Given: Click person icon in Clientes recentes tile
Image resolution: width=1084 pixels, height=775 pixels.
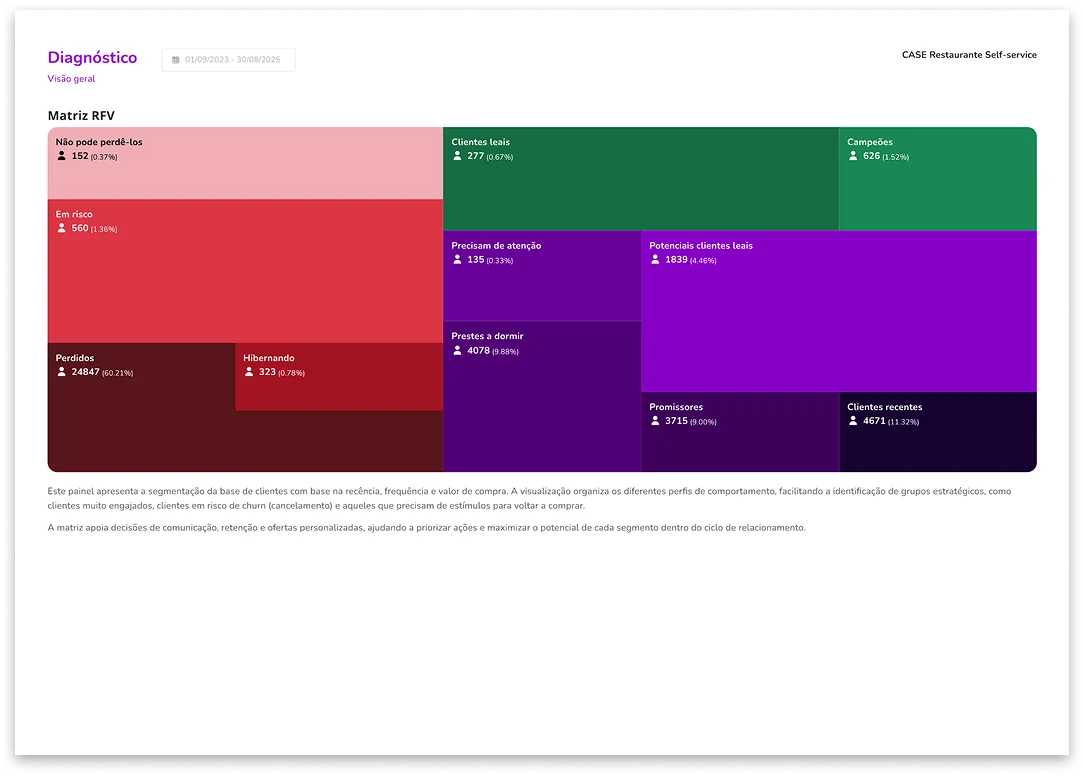Looking at the screenshot, I should (853, 421).
